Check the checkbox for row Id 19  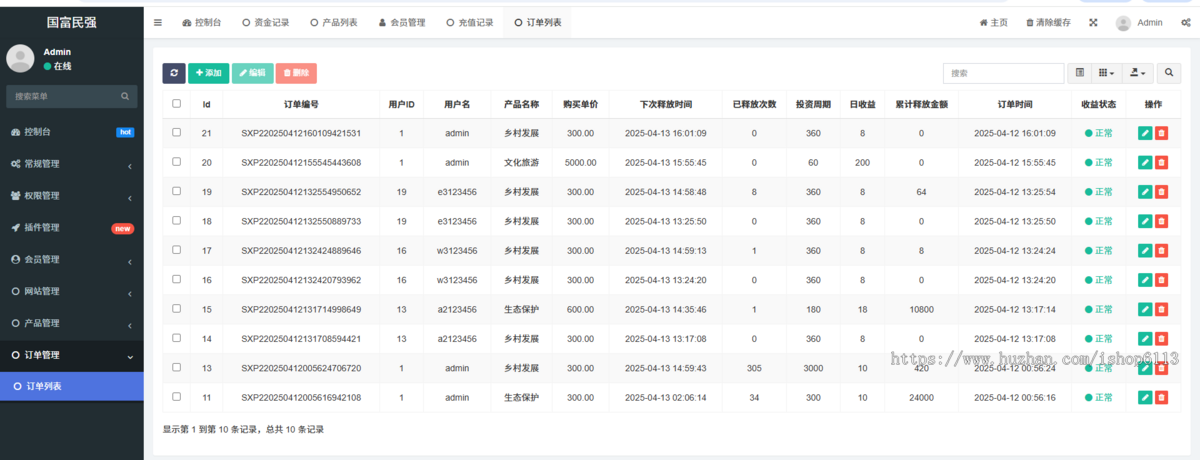point(177,191)
